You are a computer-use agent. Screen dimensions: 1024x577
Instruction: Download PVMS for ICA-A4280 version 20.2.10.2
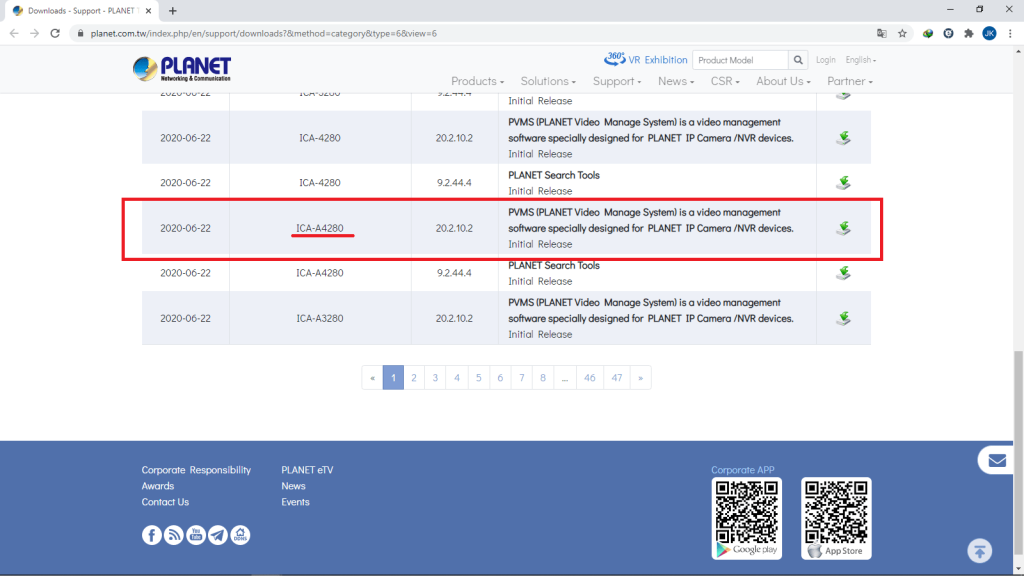(x=843, y=228)
